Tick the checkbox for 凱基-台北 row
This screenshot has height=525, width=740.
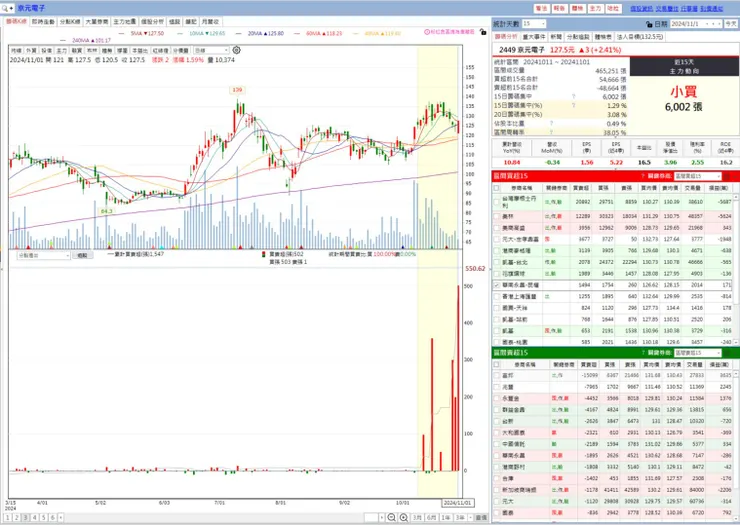point(496,262)
